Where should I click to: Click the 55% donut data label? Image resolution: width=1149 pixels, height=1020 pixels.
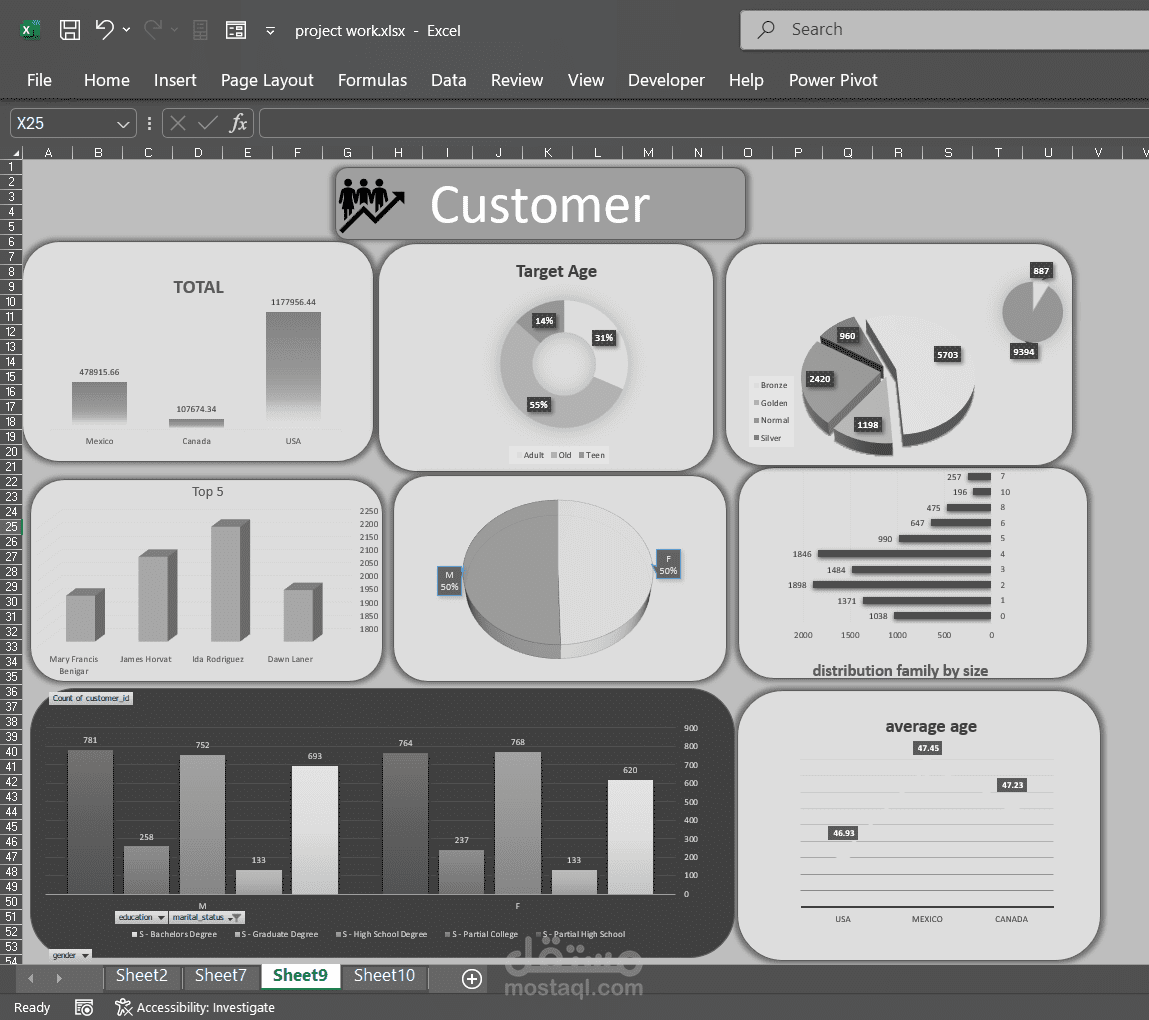pyautogui.click(x=539, y=404)
